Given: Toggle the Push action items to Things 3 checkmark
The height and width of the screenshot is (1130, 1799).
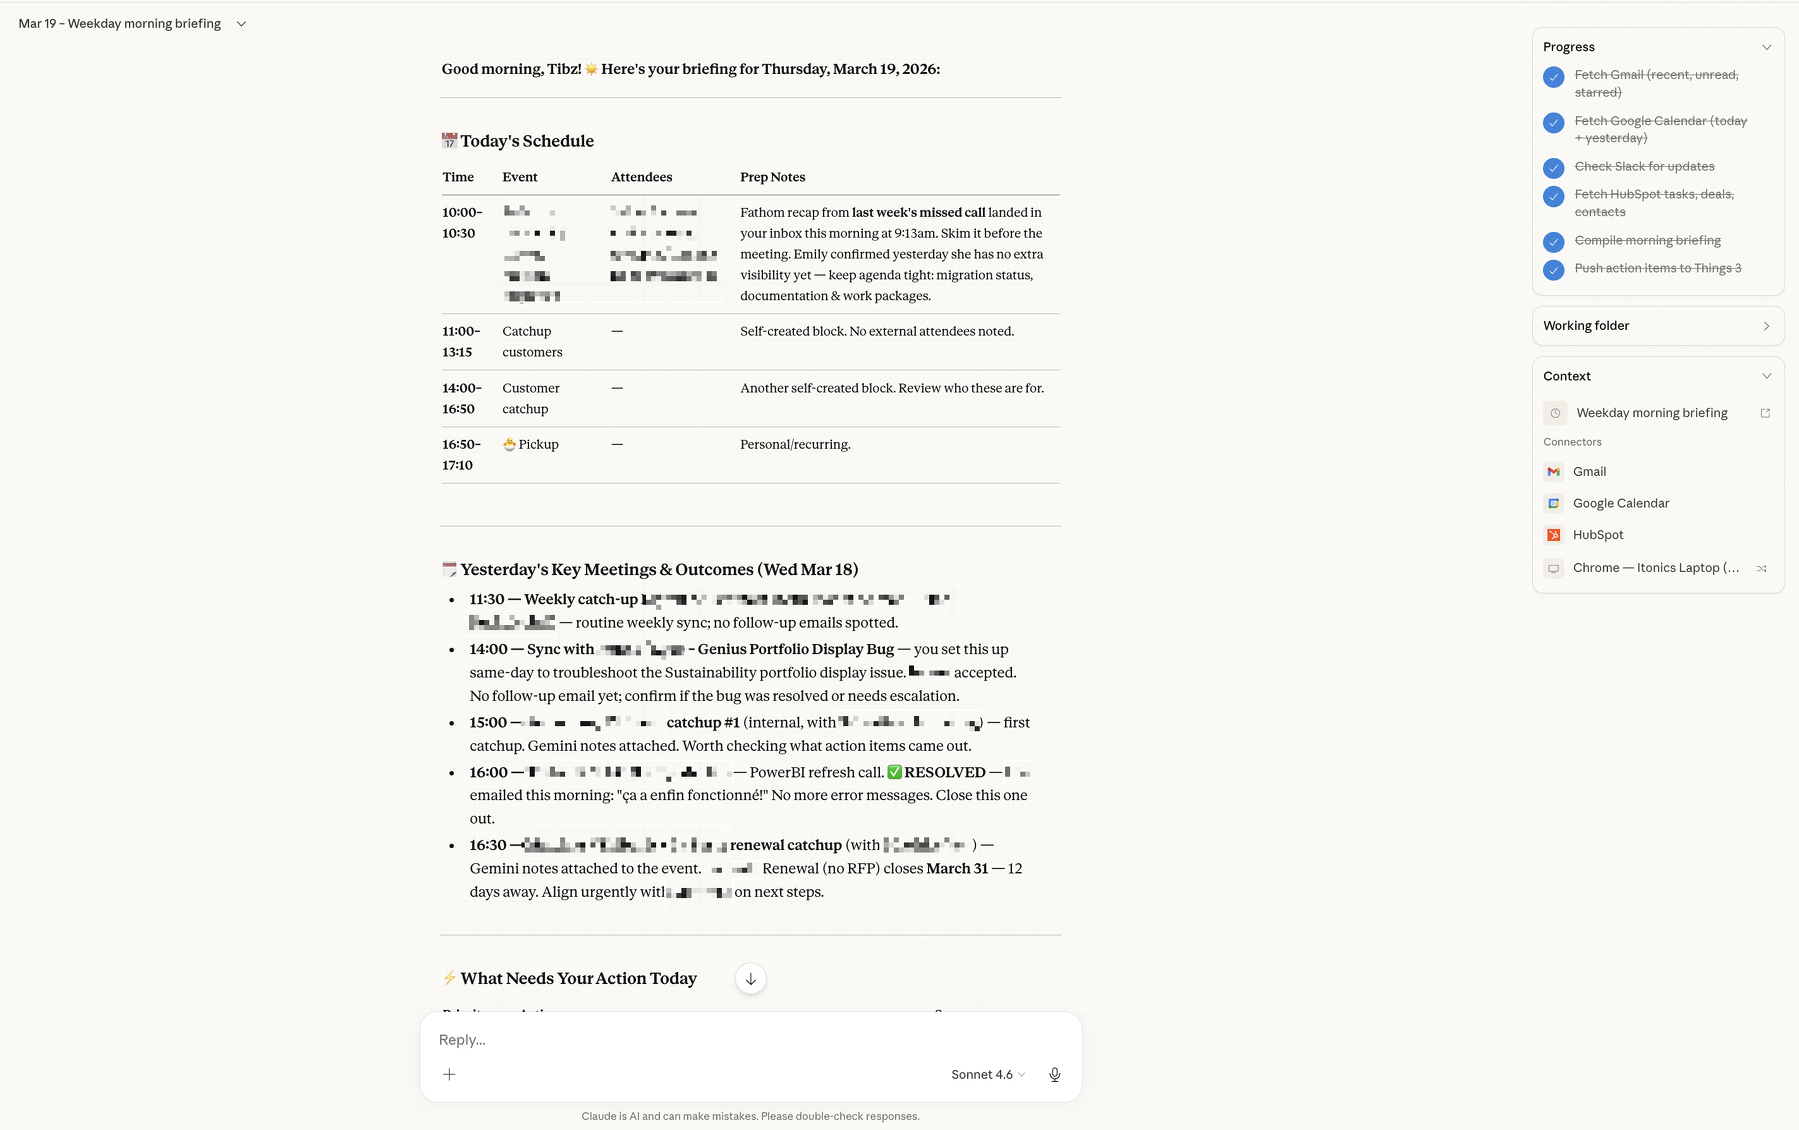Looking at the screenshot, I should click(1554, 270).
